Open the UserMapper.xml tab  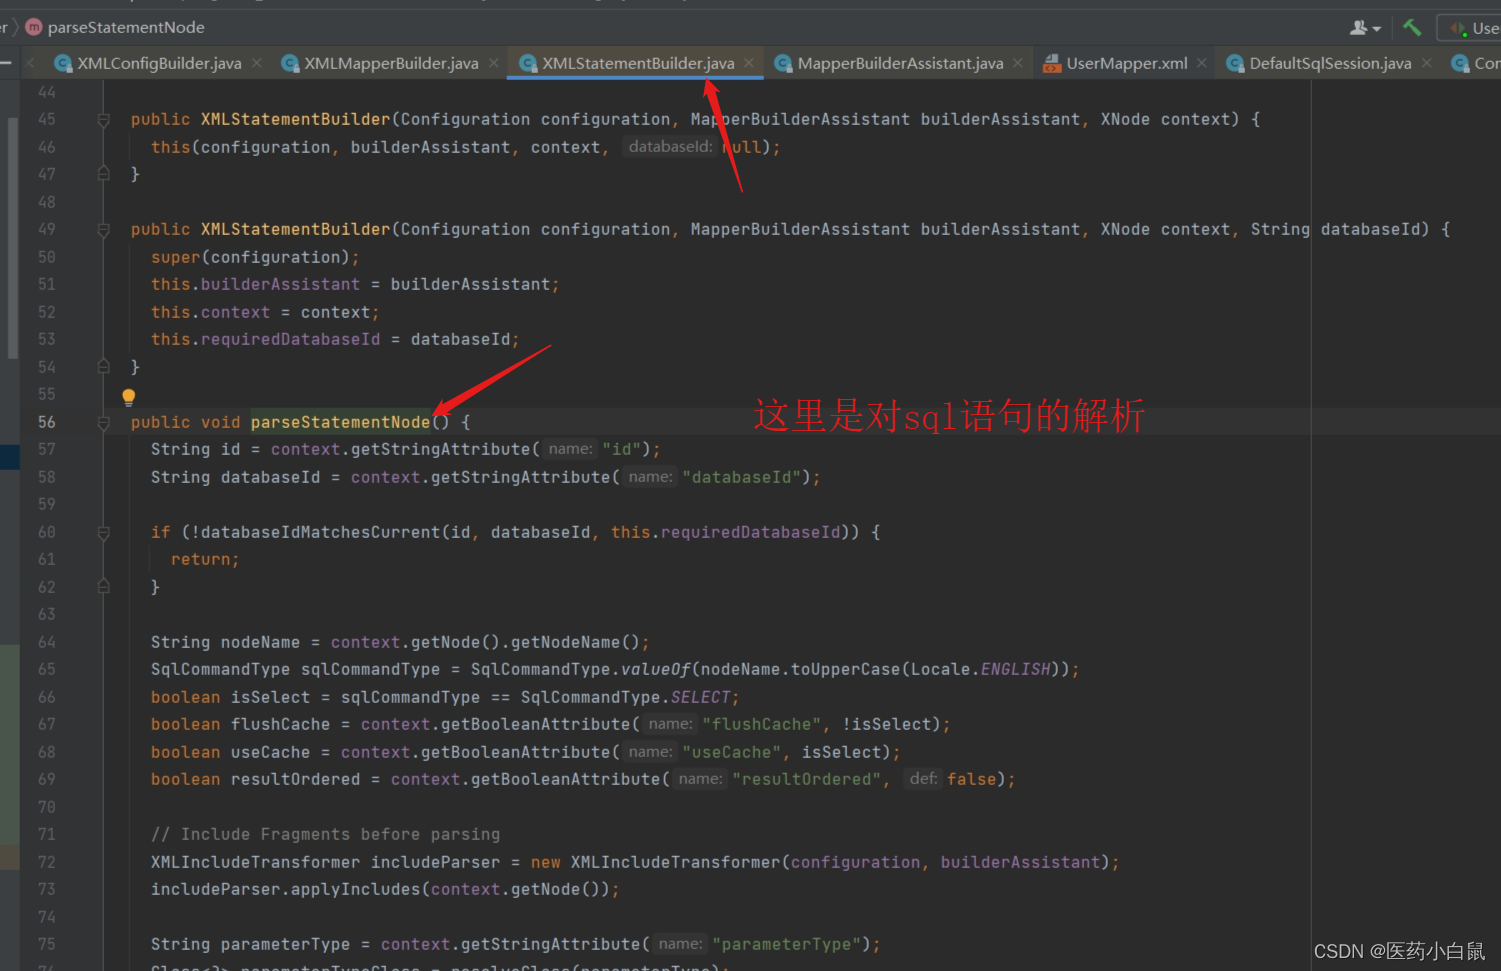(1127, 63)
